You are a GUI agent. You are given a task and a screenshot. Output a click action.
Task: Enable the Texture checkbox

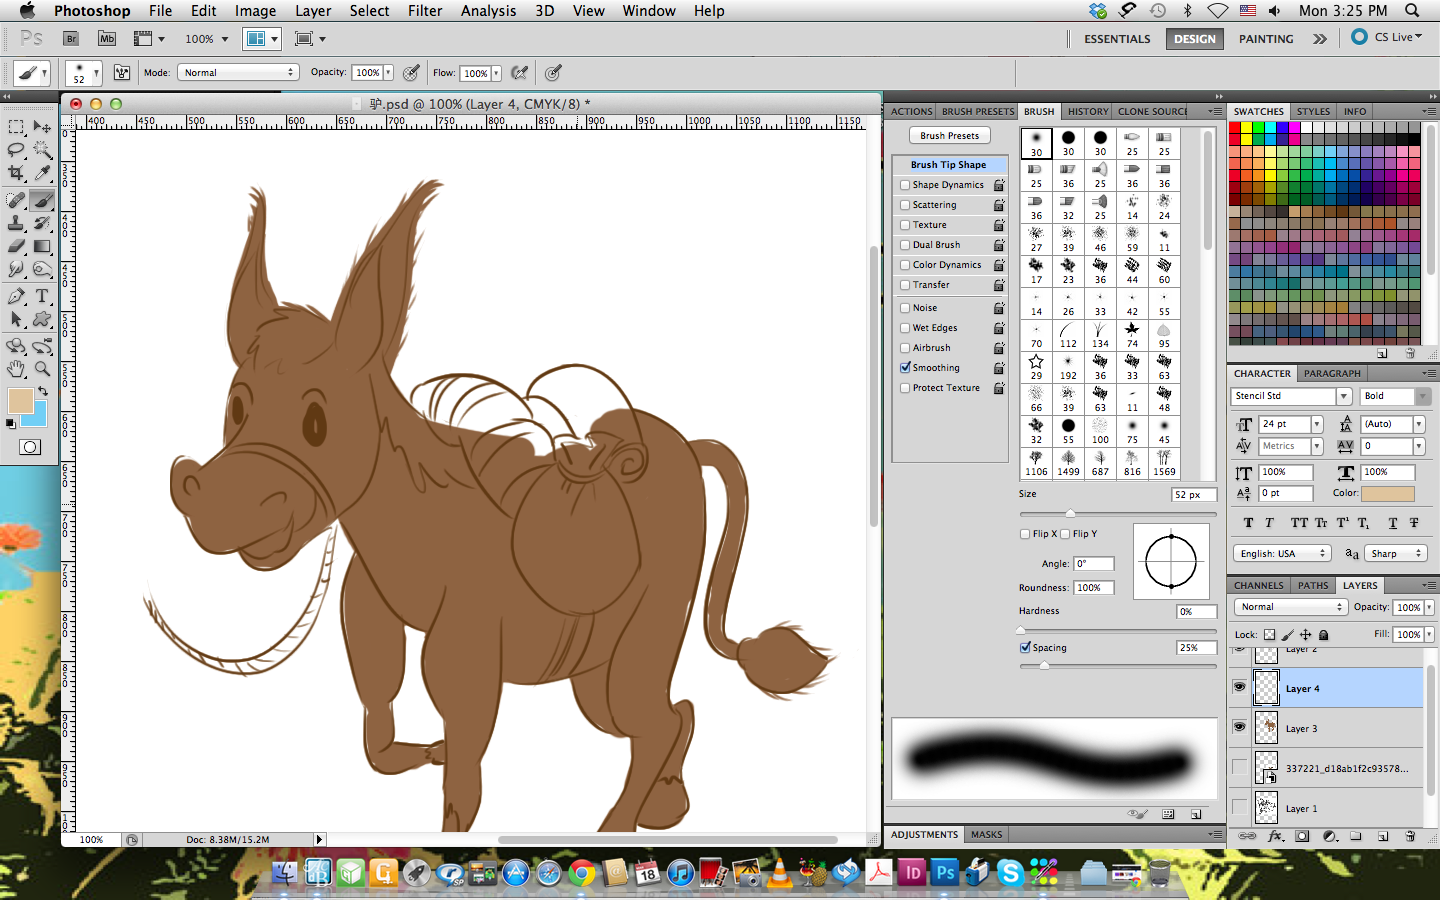(905, 225)
